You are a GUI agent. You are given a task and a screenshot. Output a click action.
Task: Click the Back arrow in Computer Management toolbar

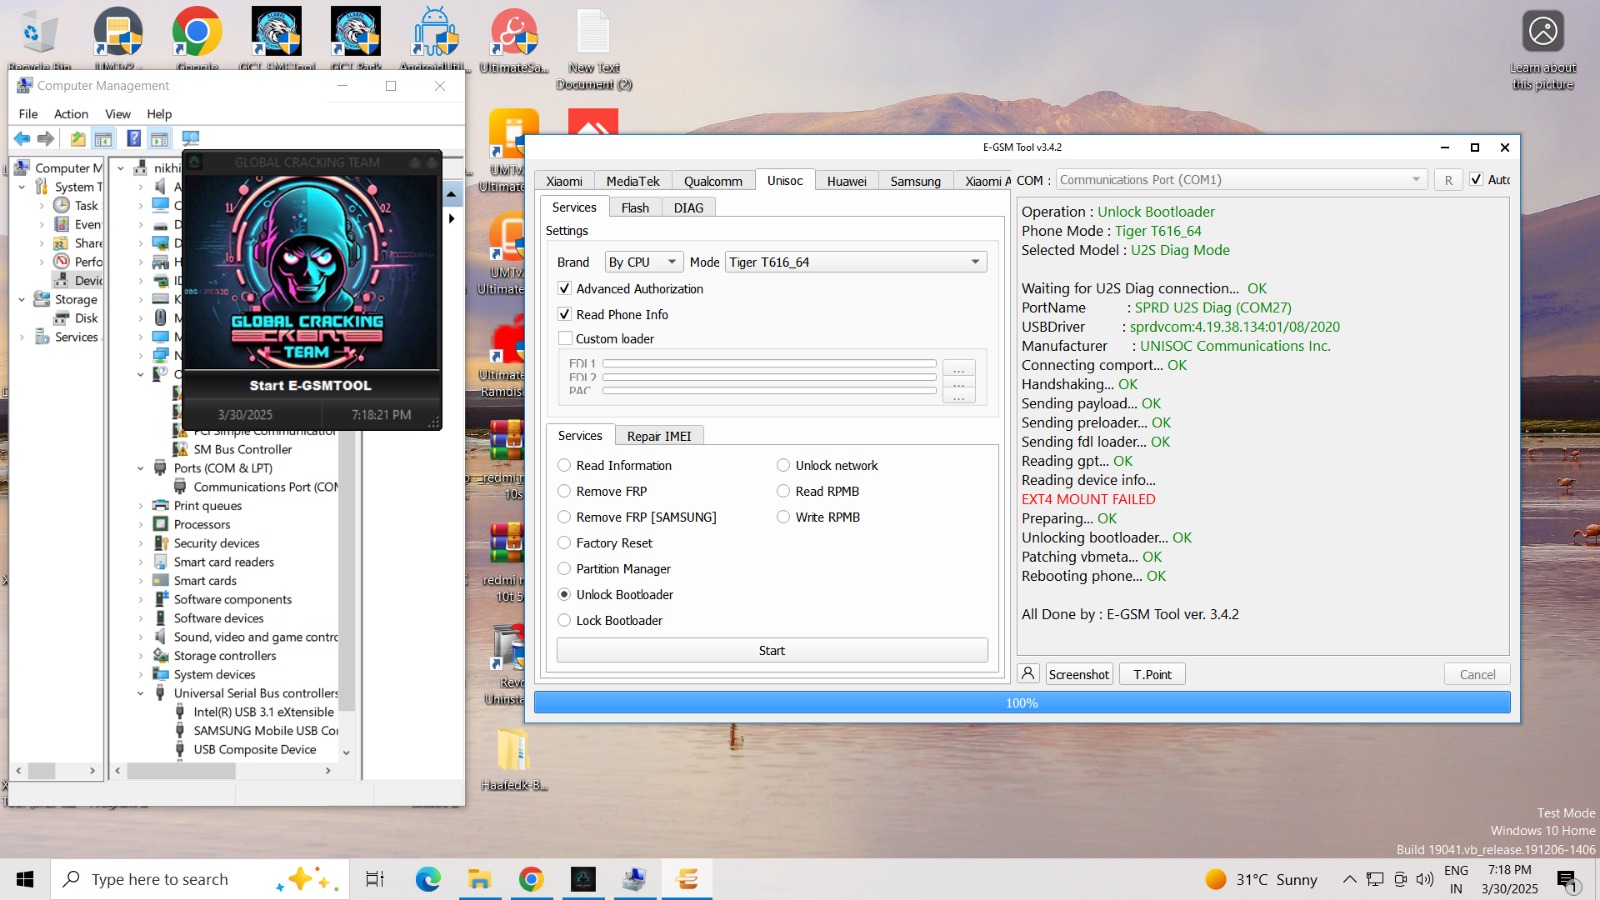coord(22,138)
